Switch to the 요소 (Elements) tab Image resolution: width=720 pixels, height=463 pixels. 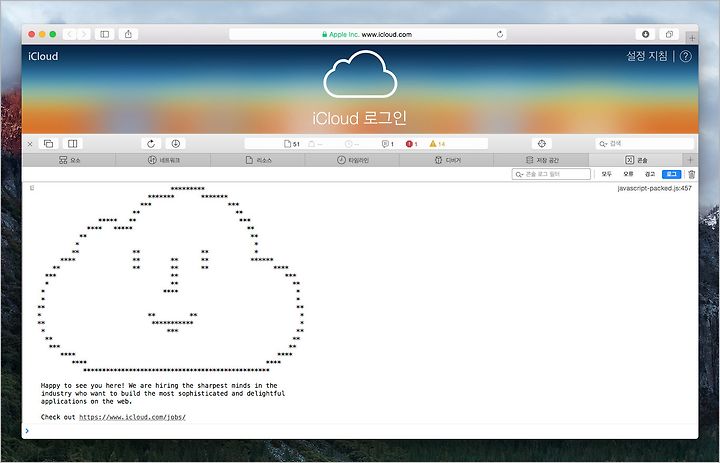pyautogui.click(x=69, y=160)
